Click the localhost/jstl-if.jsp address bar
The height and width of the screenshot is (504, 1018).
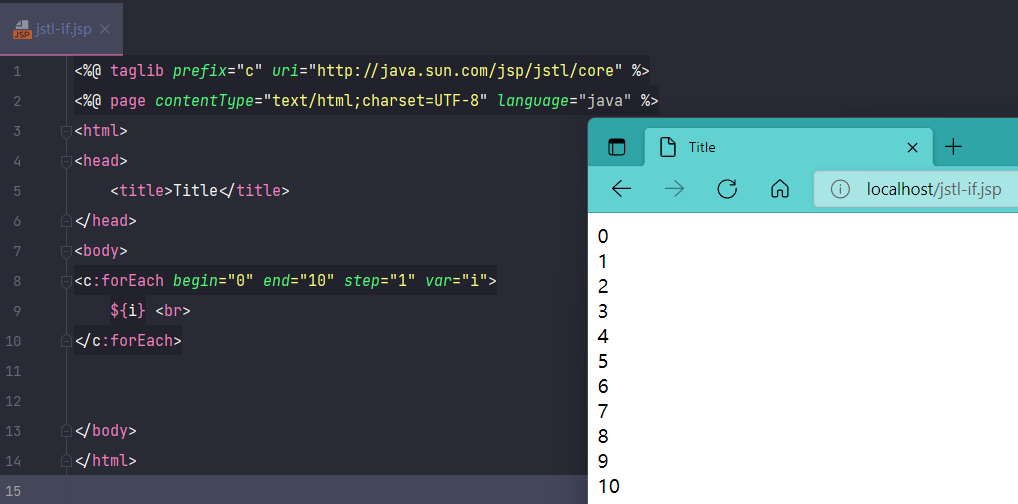[916, 190]
